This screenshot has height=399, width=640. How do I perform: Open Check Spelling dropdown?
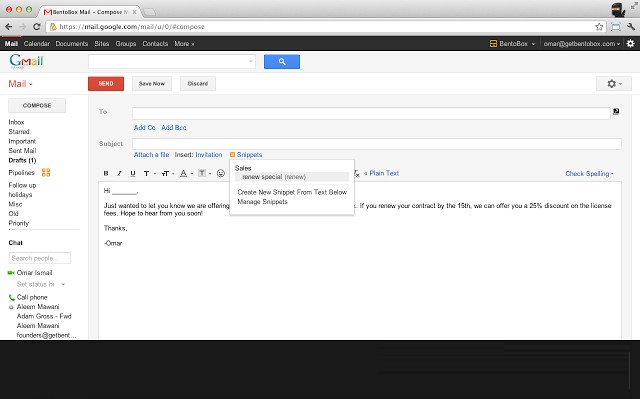coord(589,173)
